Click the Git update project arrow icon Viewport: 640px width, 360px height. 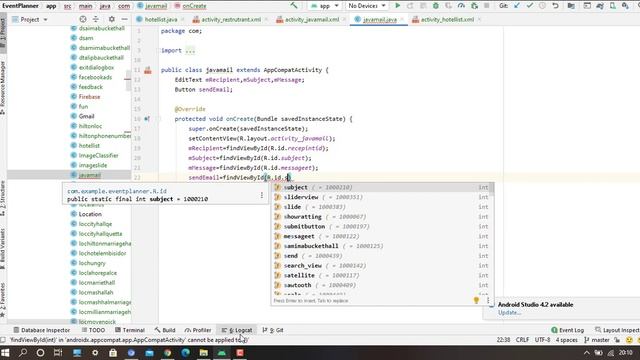517,6
